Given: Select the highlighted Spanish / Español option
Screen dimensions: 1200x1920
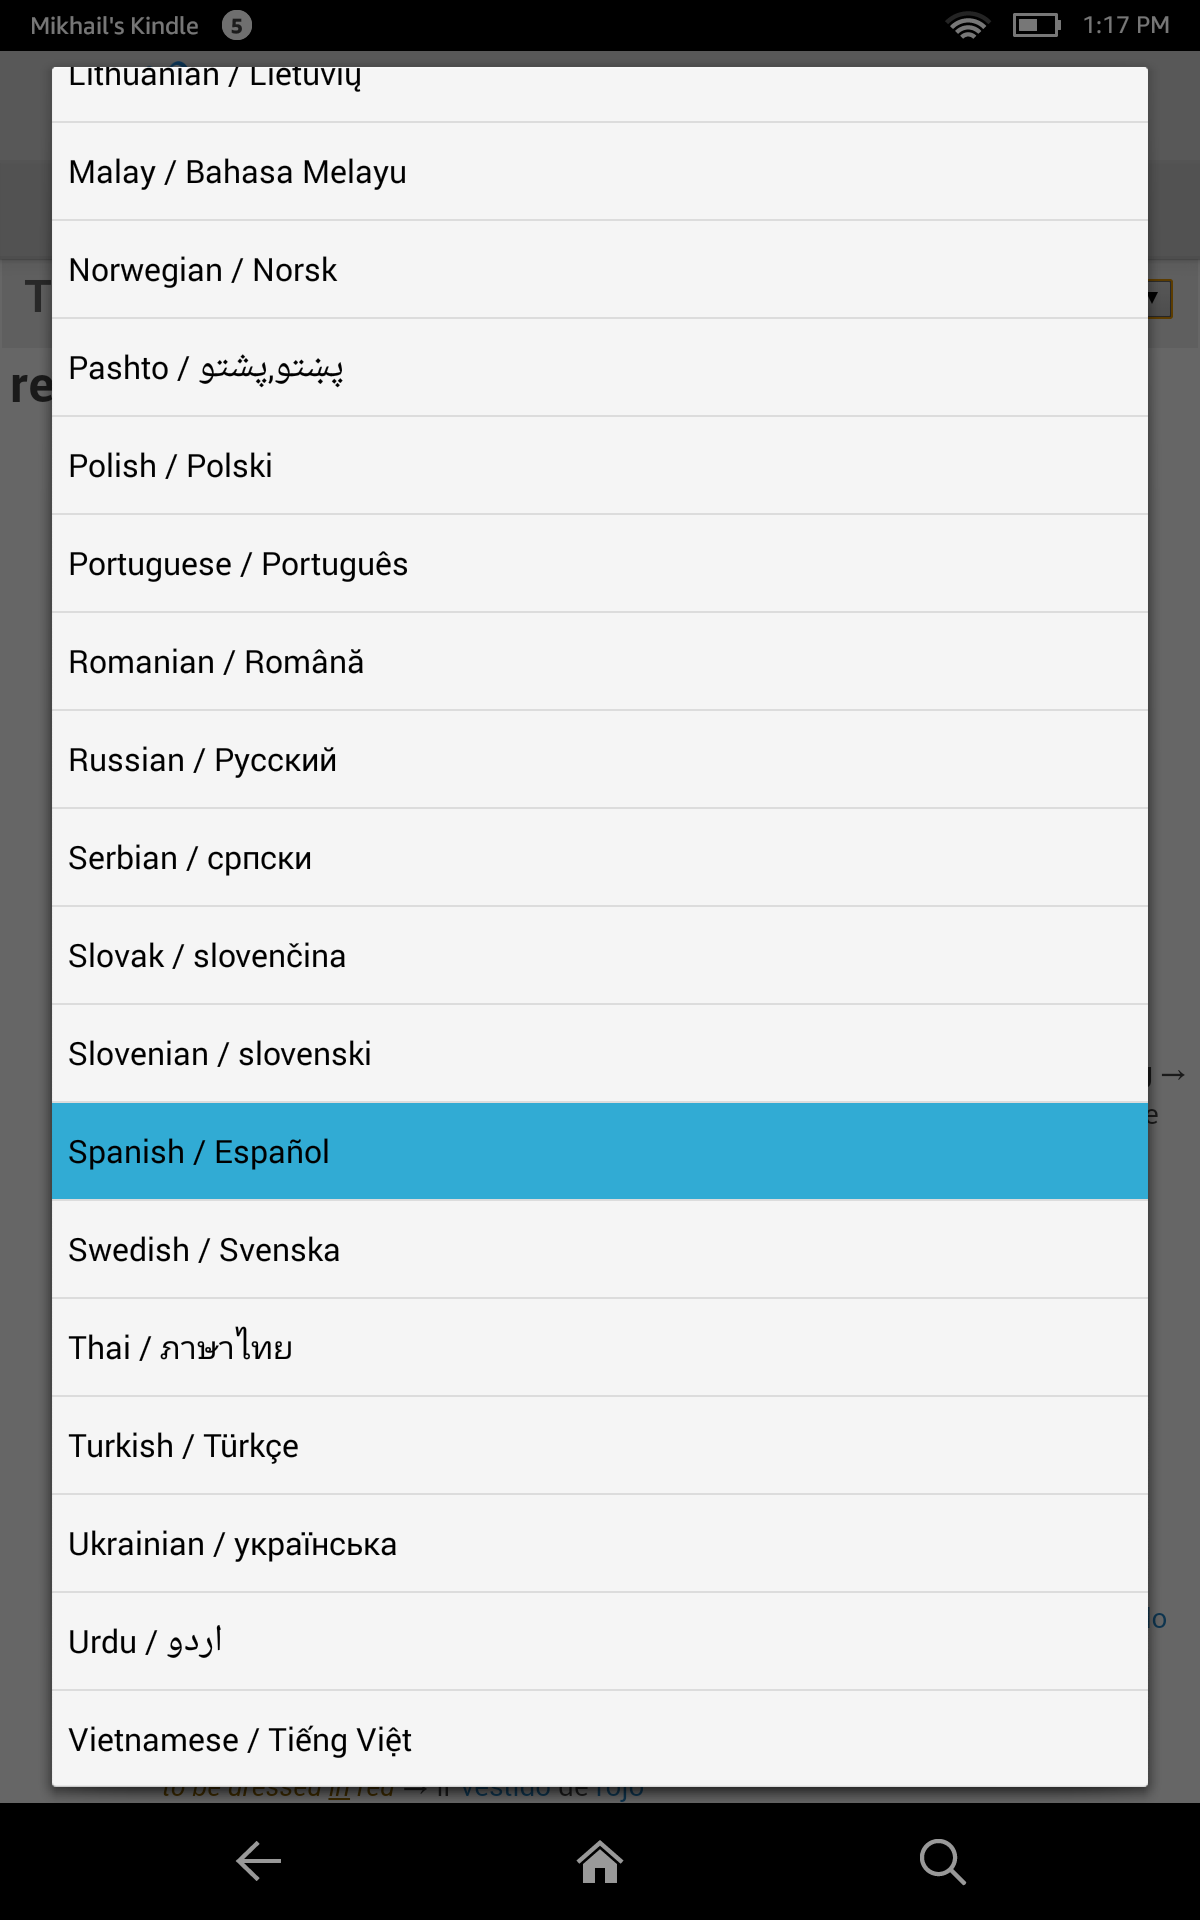Looking at the screenshot, I should point(600,1151).
